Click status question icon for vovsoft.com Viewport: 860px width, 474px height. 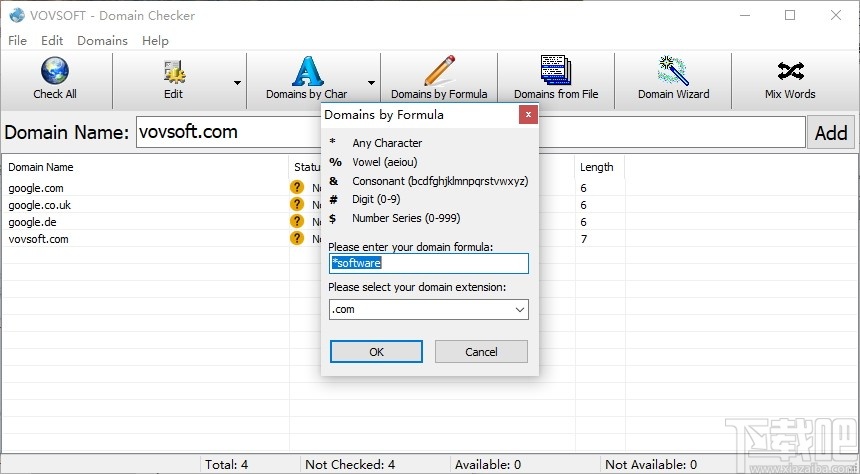[x=297, y=239]
